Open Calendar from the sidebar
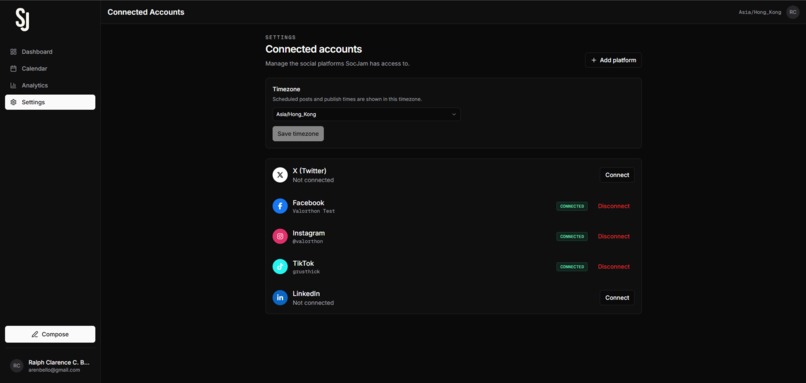 click(x=50, y=68)
